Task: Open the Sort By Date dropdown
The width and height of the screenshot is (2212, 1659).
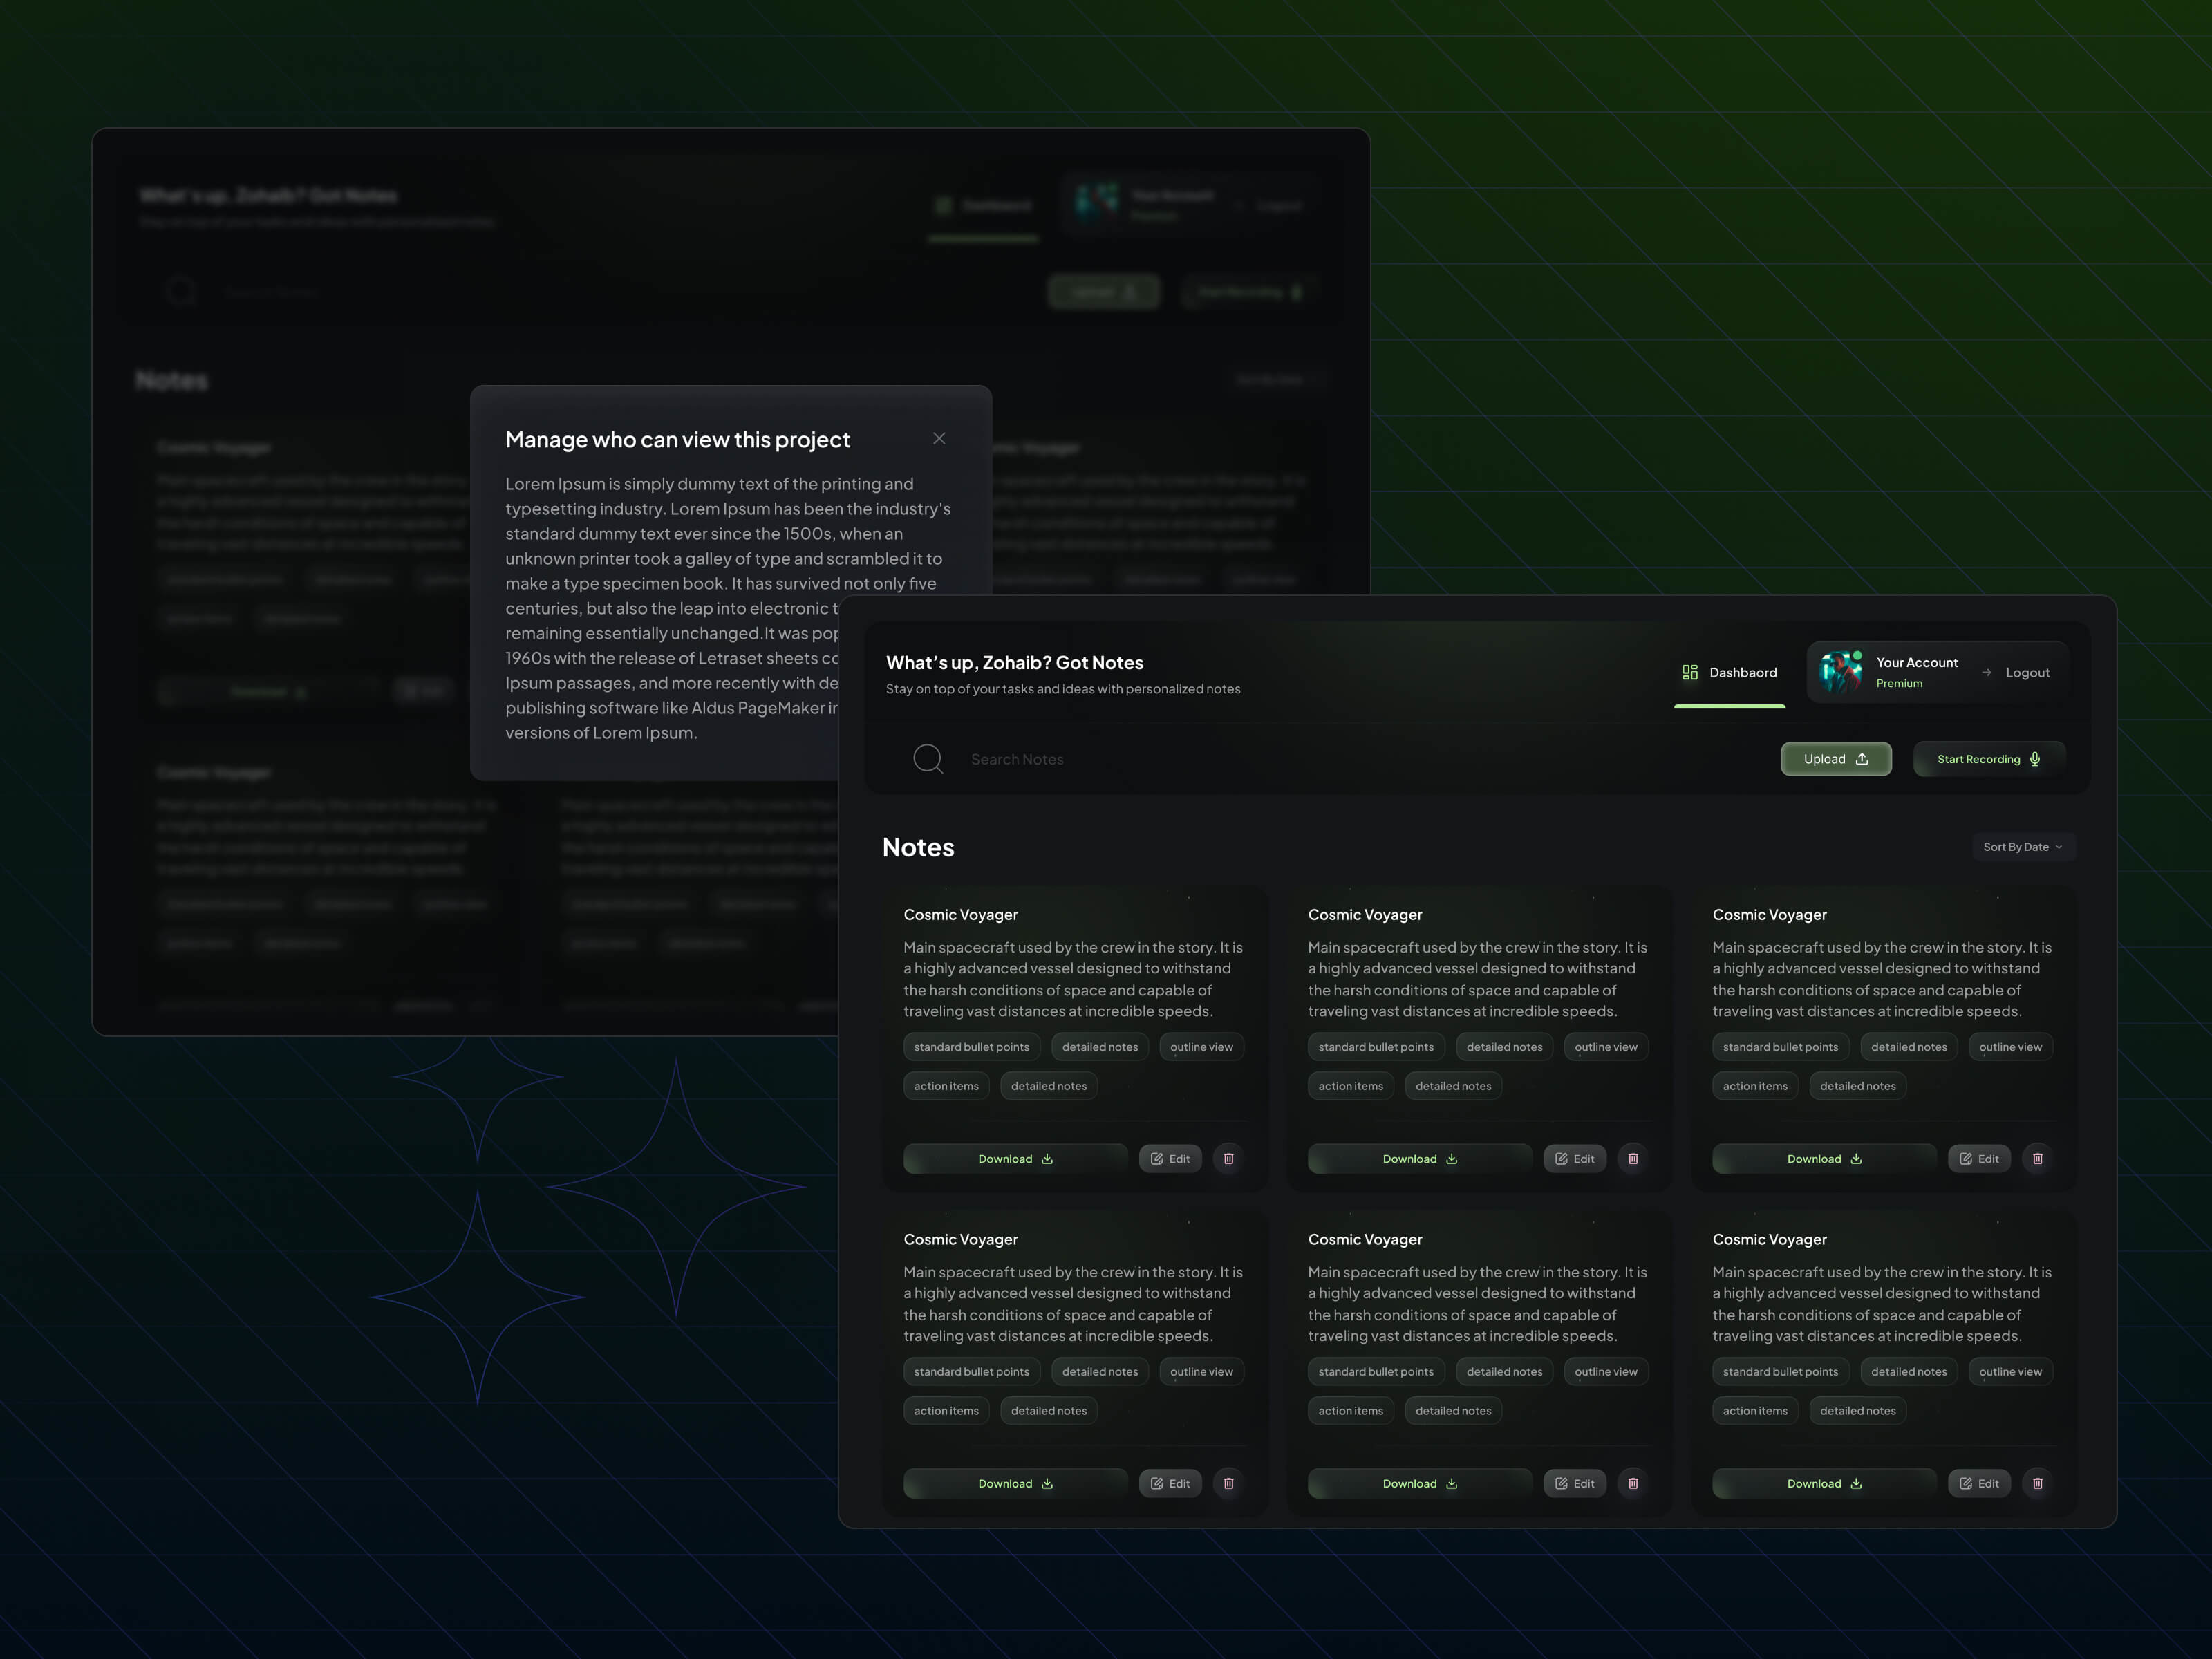Action: 2023,847
